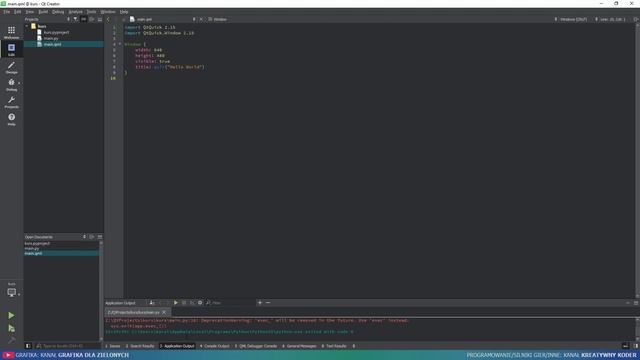
Task: Split the Projects panel
Action: click(x=92, y=19)
